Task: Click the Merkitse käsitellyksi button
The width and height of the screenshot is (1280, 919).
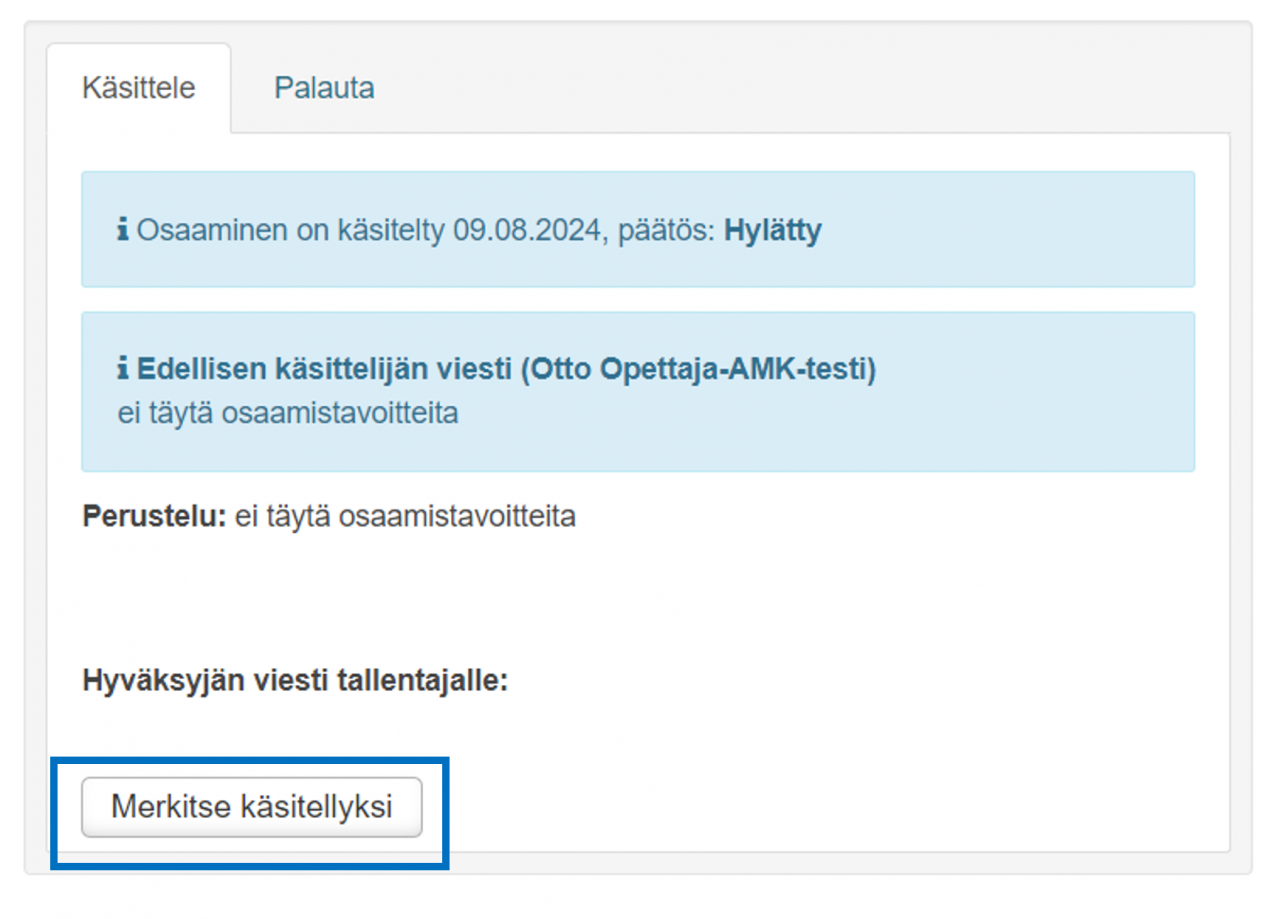Action: click(x=252, y=807)
